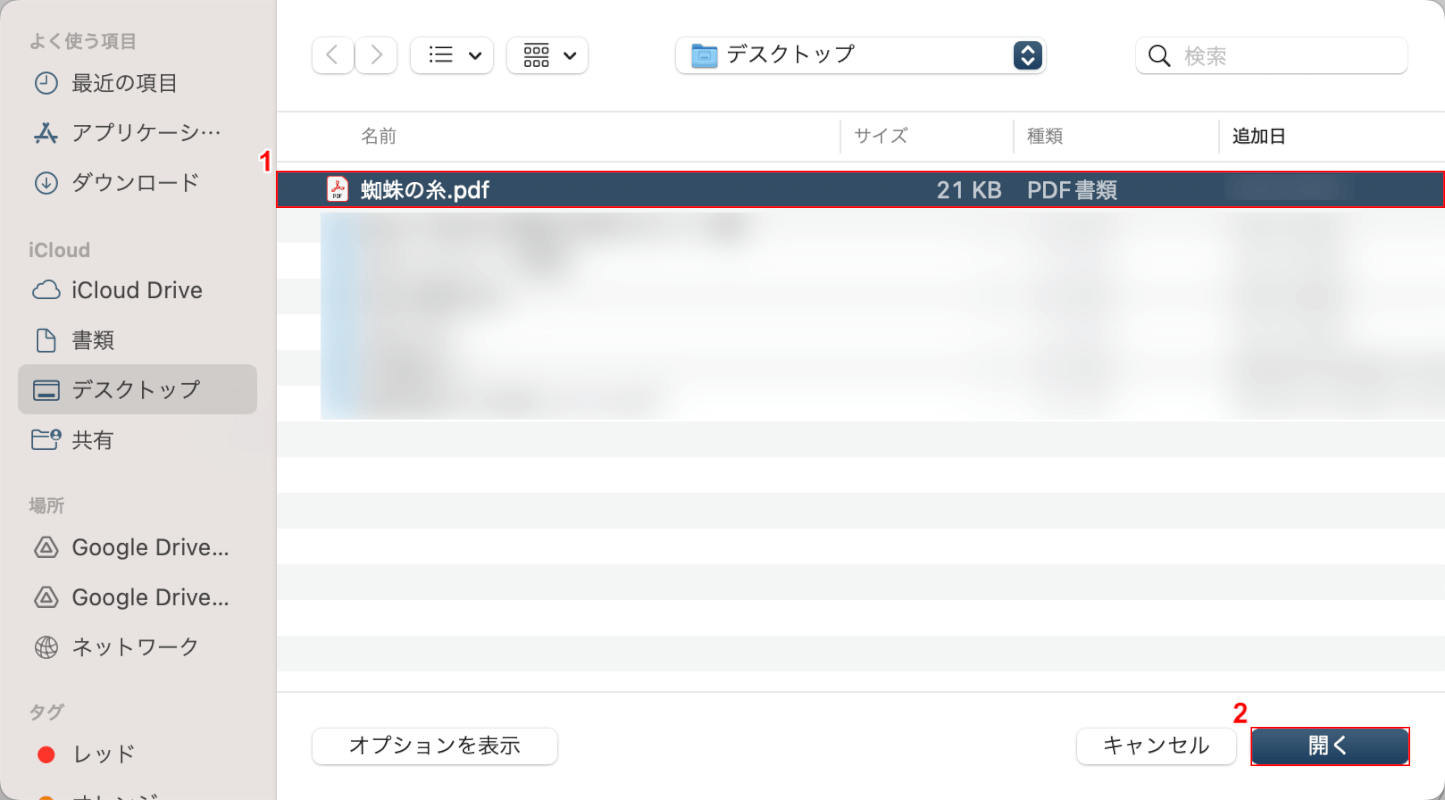Select the 蜘蛛の糸.pdf file row
The width and height of the screenshot is (1445, 800).
[861, 189]
